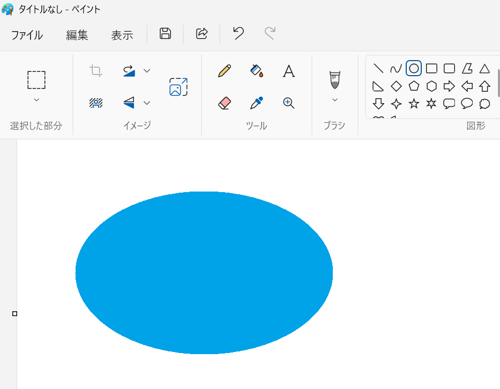The height and width of the screenshot is (389, 500).
Task: Select the oval callout shape
Action: pyautogui.click(x=467, y=104)
